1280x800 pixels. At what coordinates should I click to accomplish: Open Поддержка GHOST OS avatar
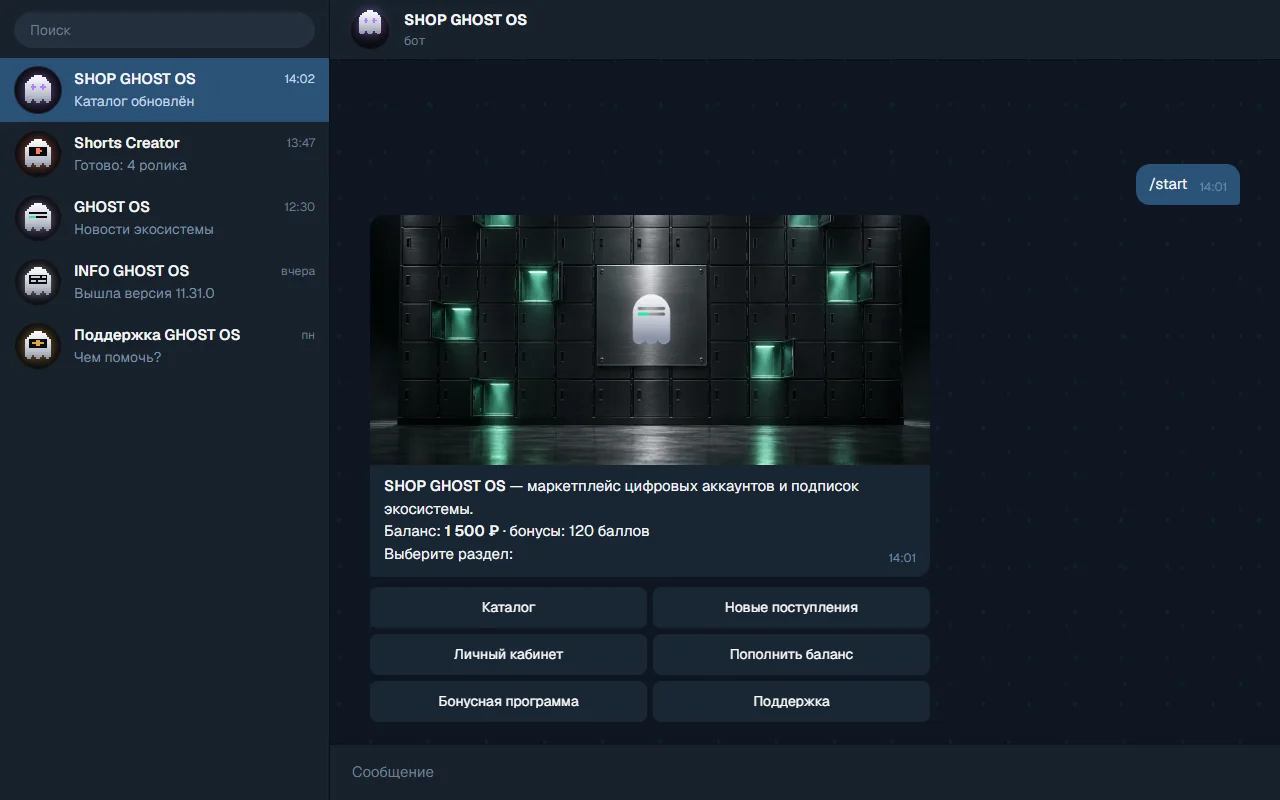tap(38, 346)
